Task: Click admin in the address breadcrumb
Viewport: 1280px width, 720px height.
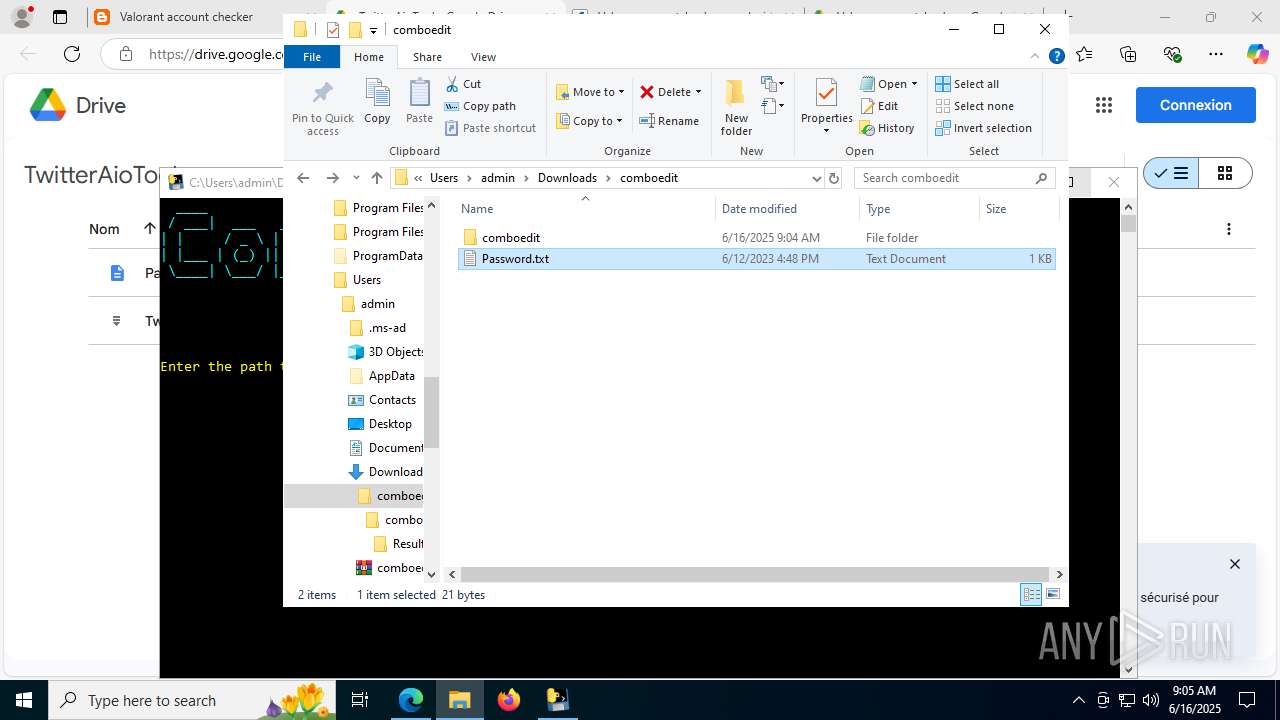Action: tap(498, 178)
